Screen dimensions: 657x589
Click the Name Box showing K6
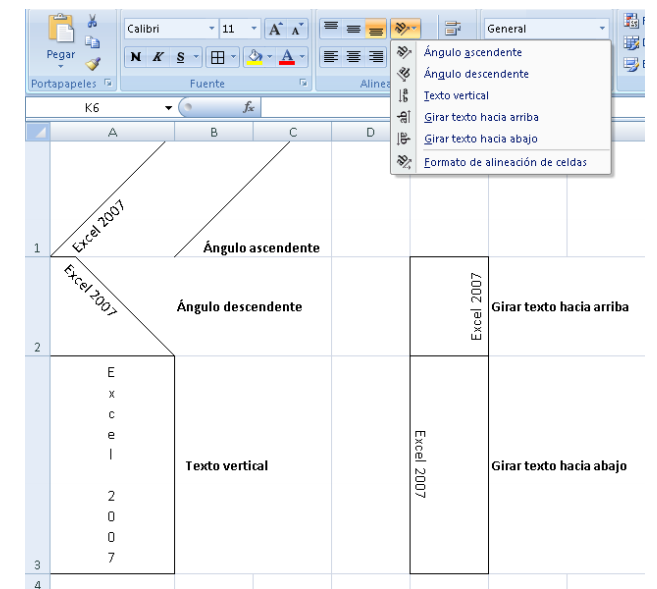[92, 106]
